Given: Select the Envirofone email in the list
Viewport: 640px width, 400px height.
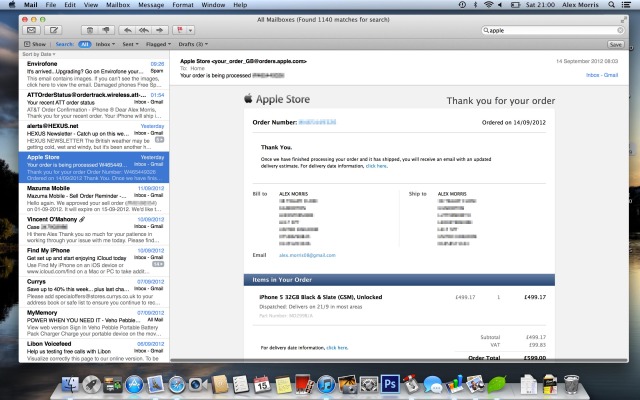Looking at the screenshot, I should coord(94,74).
